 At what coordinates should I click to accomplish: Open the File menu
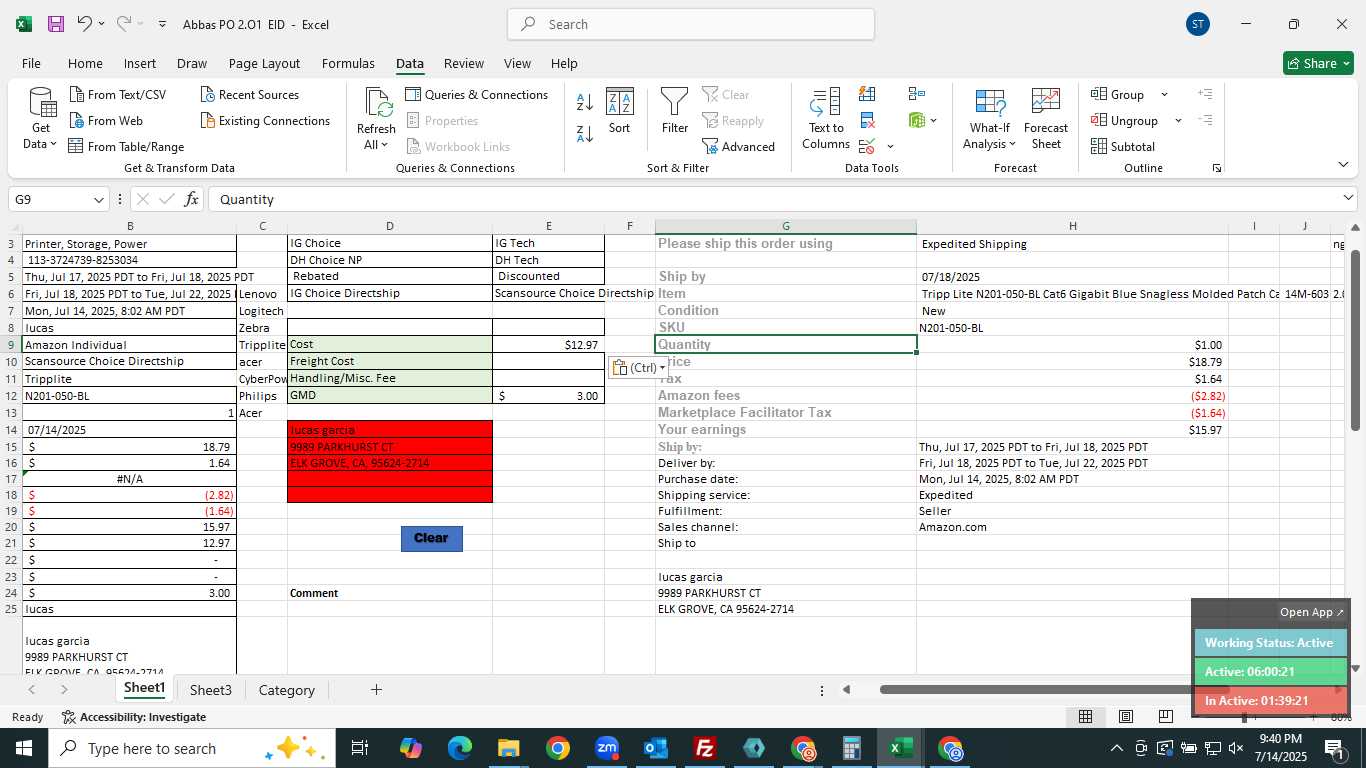coord(31,63)
